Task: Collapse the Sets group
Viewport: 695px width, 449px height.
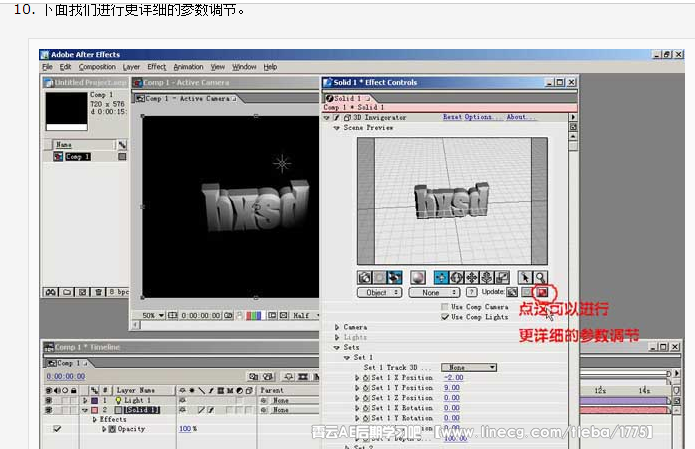Action: click(x=337, y=347)
